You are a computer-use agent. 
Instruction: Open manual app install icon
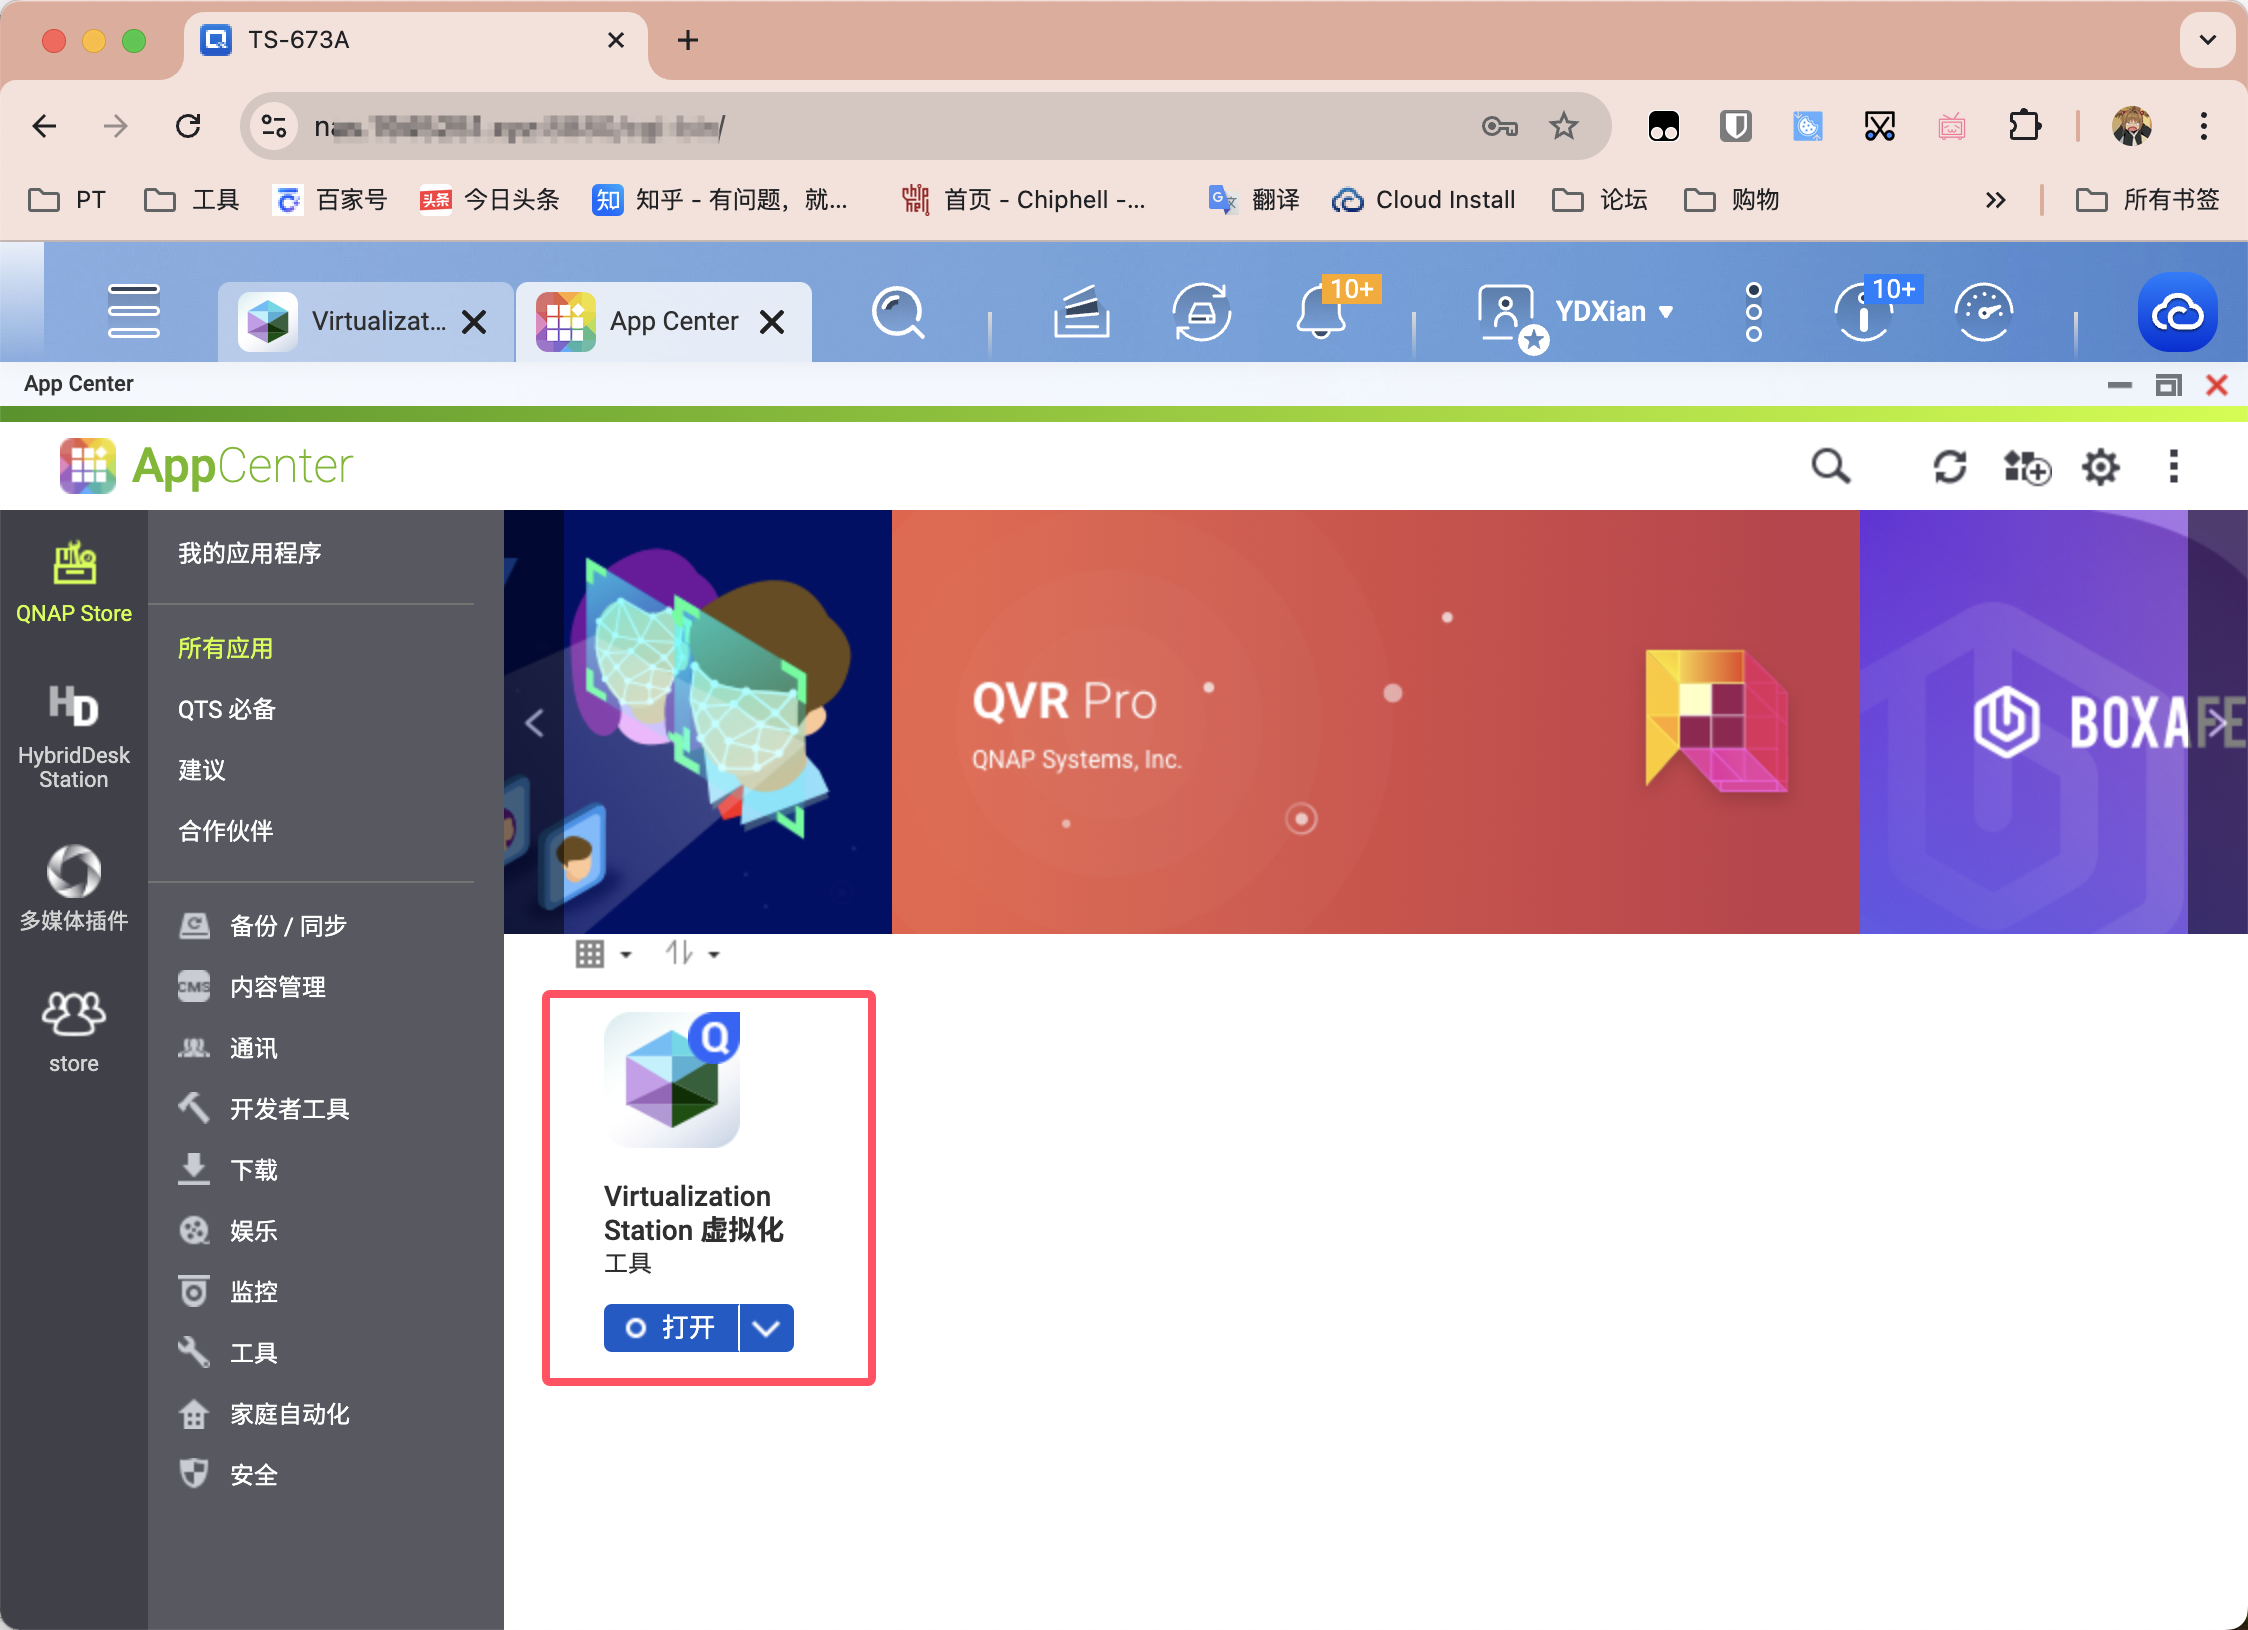coord(2027,466)
